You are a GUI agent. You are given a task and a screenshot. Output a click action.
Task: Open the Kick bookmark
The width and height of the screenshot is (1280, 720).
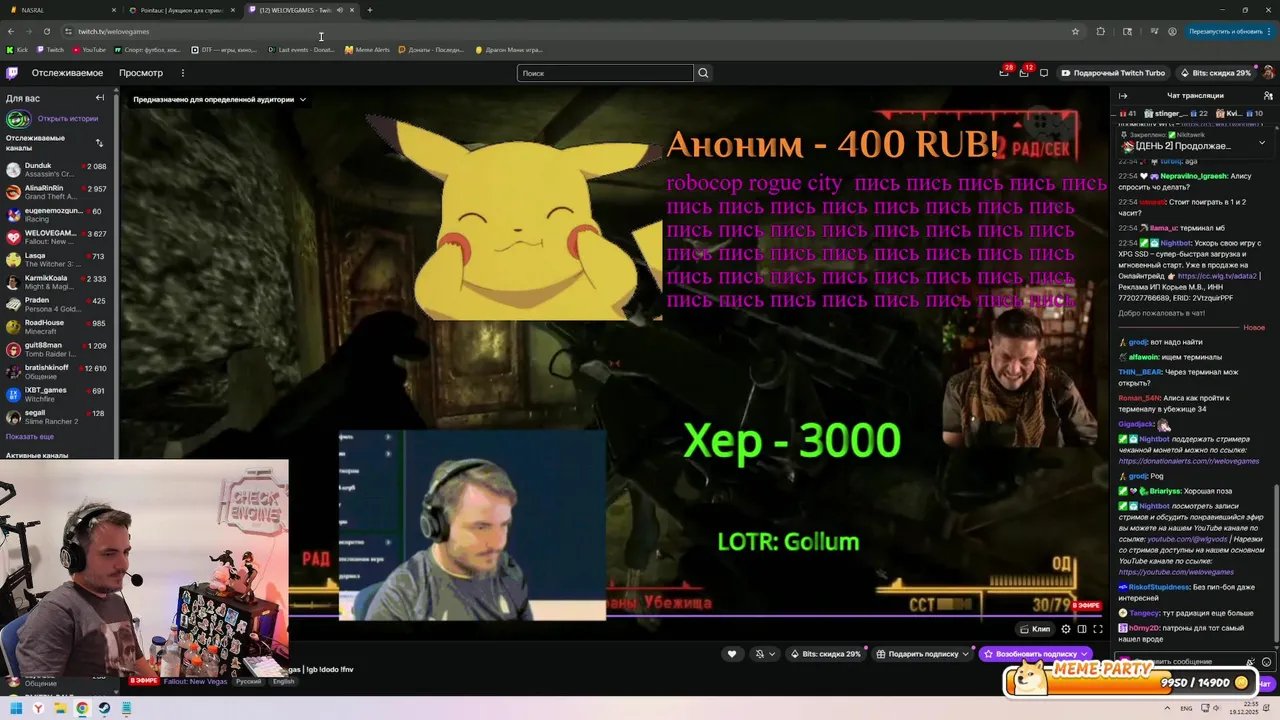tap(18, 50)
